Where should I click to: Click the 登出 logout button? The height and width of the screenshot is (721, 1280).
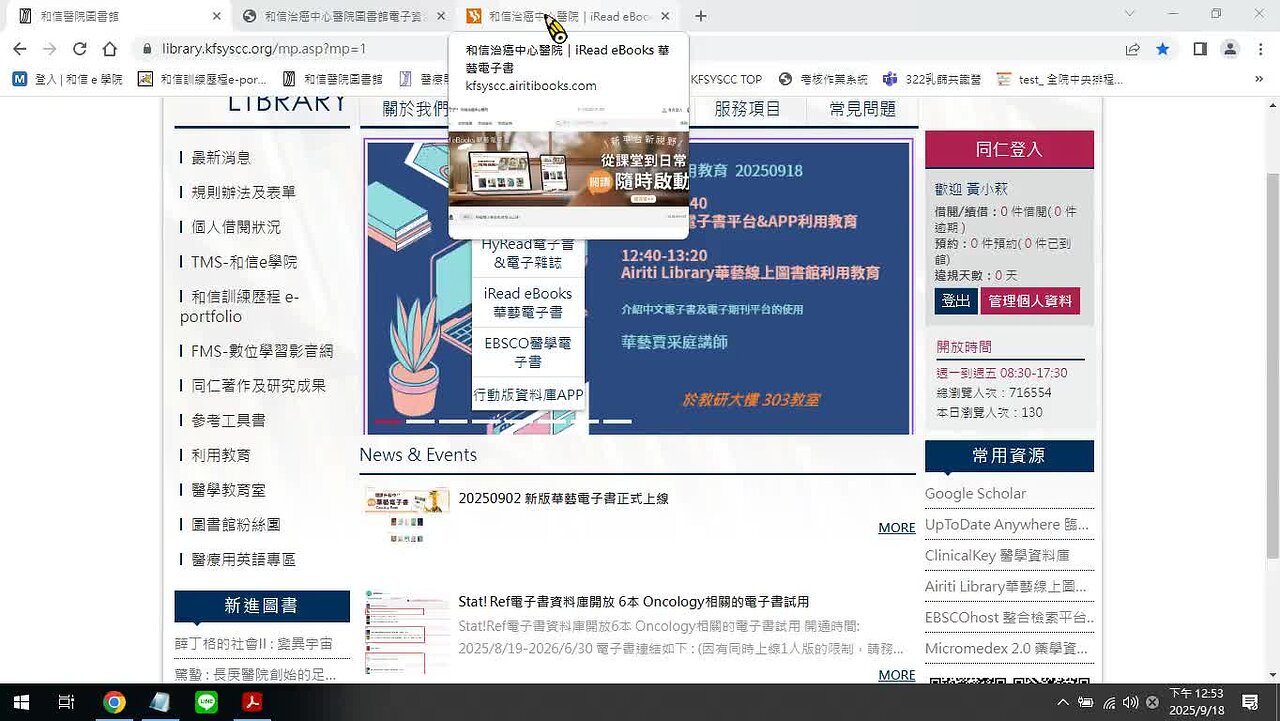[x=956, y=301]
